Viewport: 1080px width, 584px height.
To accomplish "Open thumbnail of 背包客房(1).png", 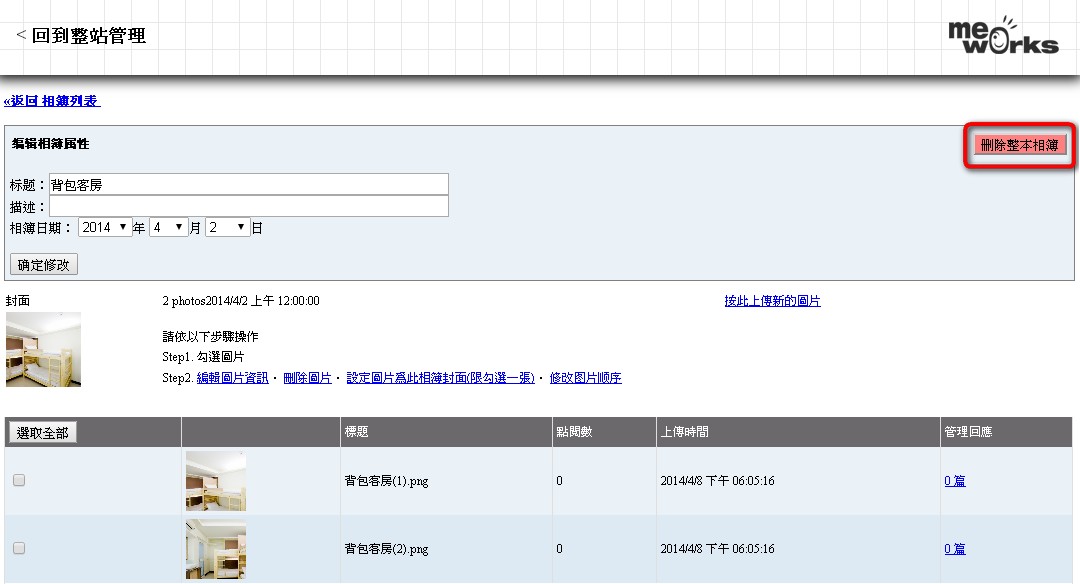I will 215,481.
